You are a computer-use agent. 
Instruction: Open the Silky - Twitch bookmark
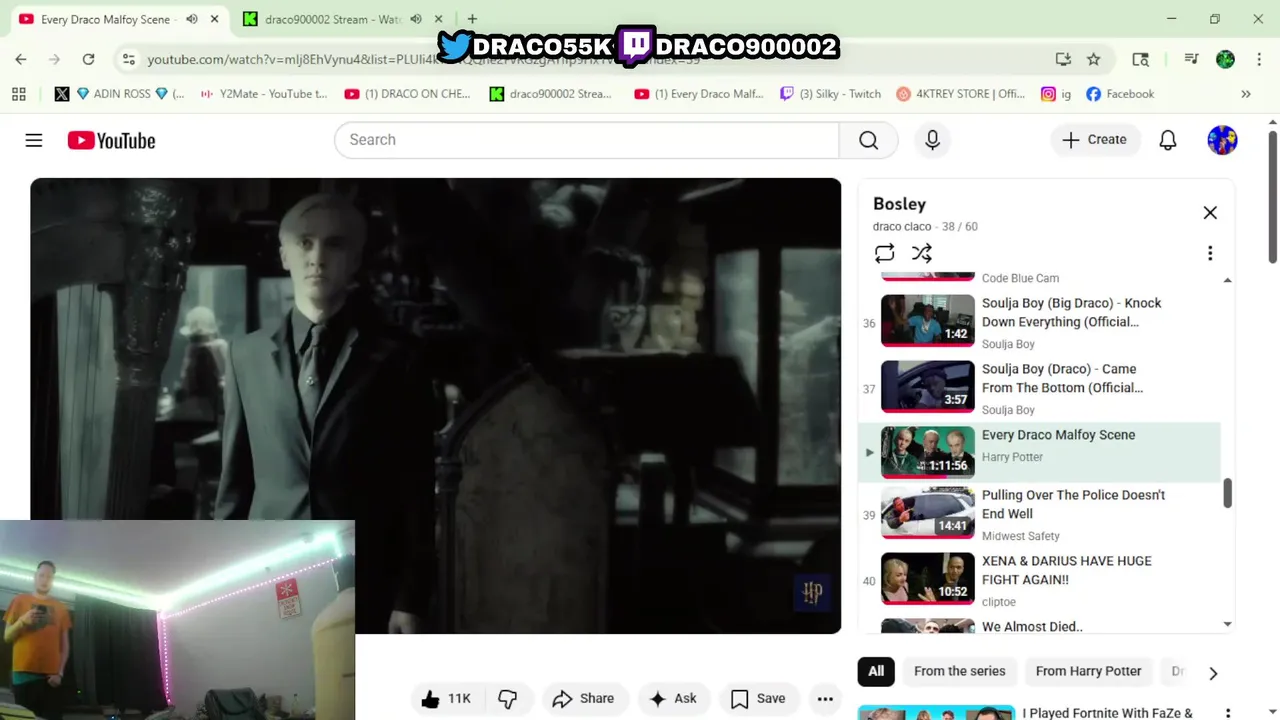[x=830, y=94]
